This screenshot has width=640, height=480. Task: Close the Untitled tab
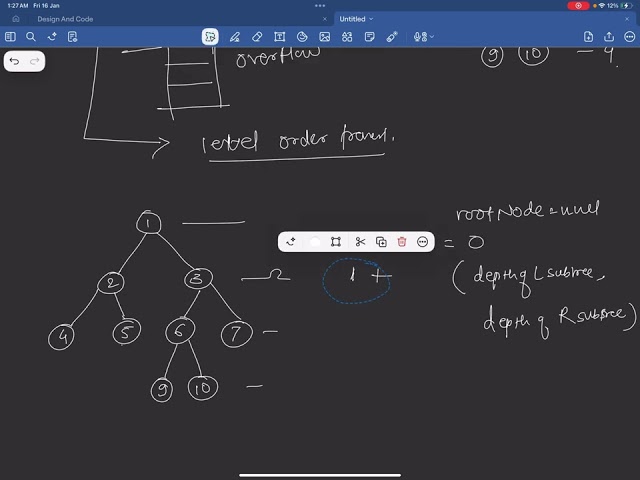[627, 19]
